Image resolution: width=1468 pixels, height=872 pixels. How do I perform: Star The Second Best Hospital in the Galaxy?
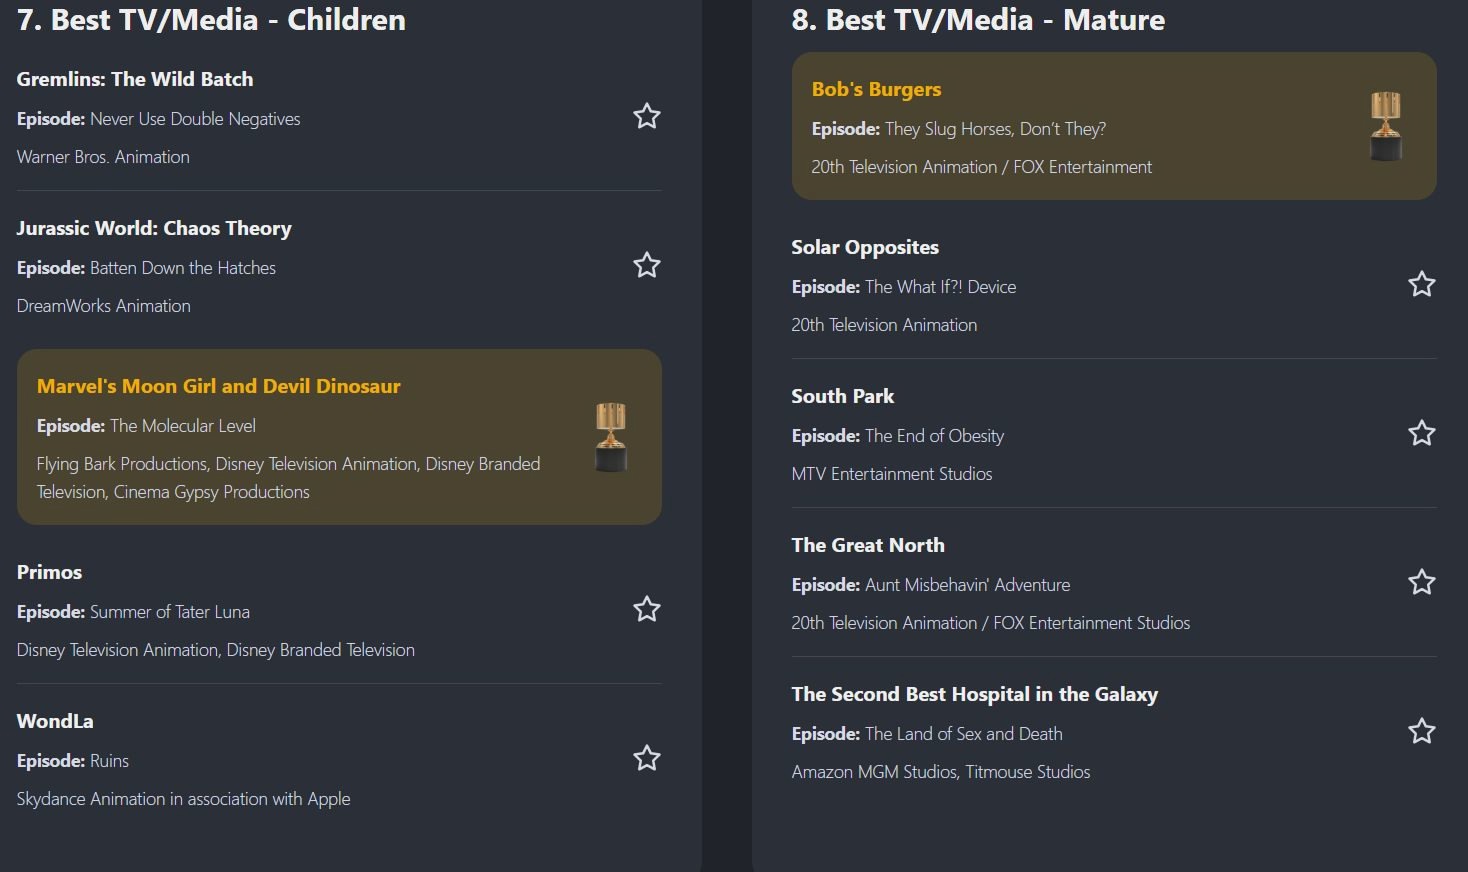point(1422,732)
